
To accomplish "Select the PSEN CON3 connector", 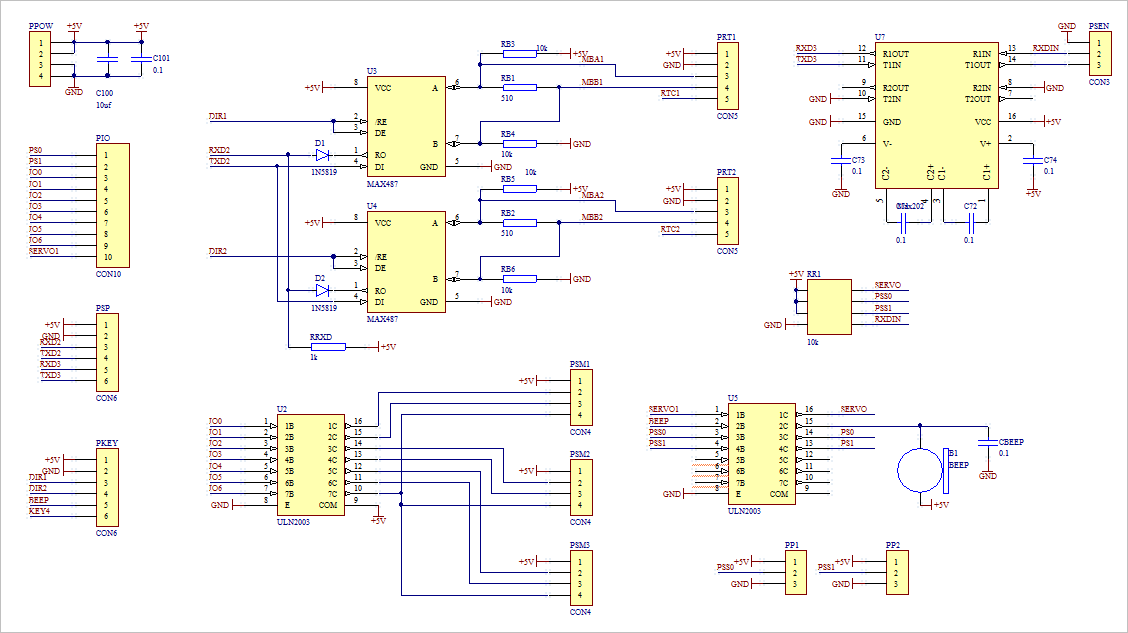I will pyautogui.click(x=1099, y=54).
